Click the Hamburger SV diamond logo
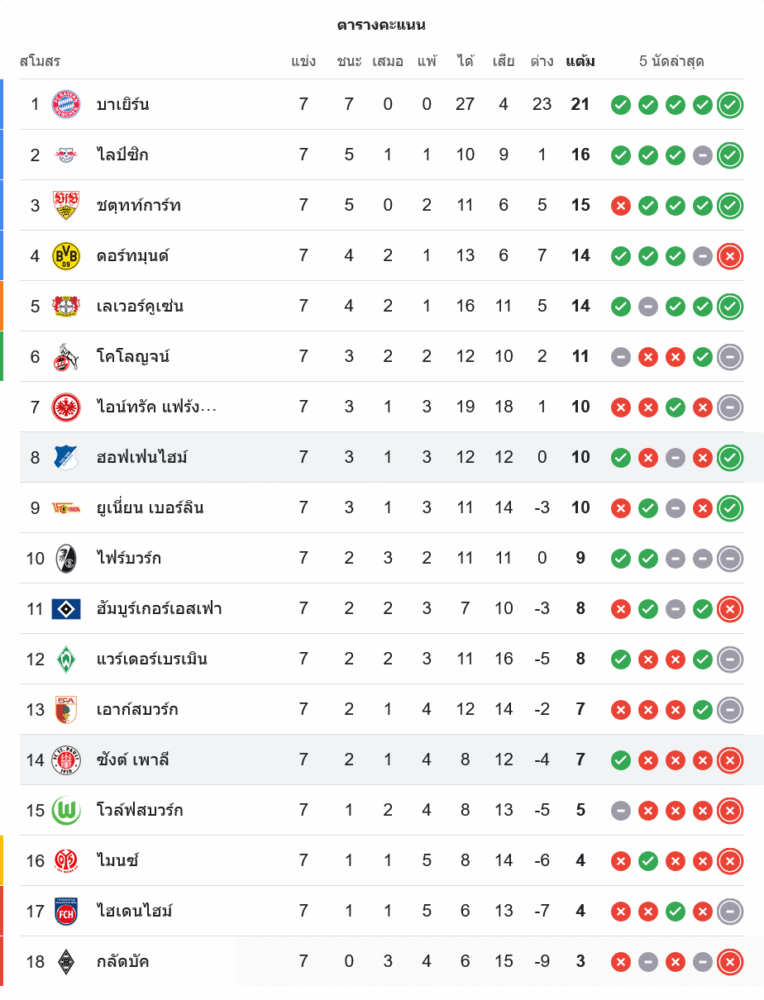The height and width of the screenshot is (1000, 764). (x=66, y=608)
